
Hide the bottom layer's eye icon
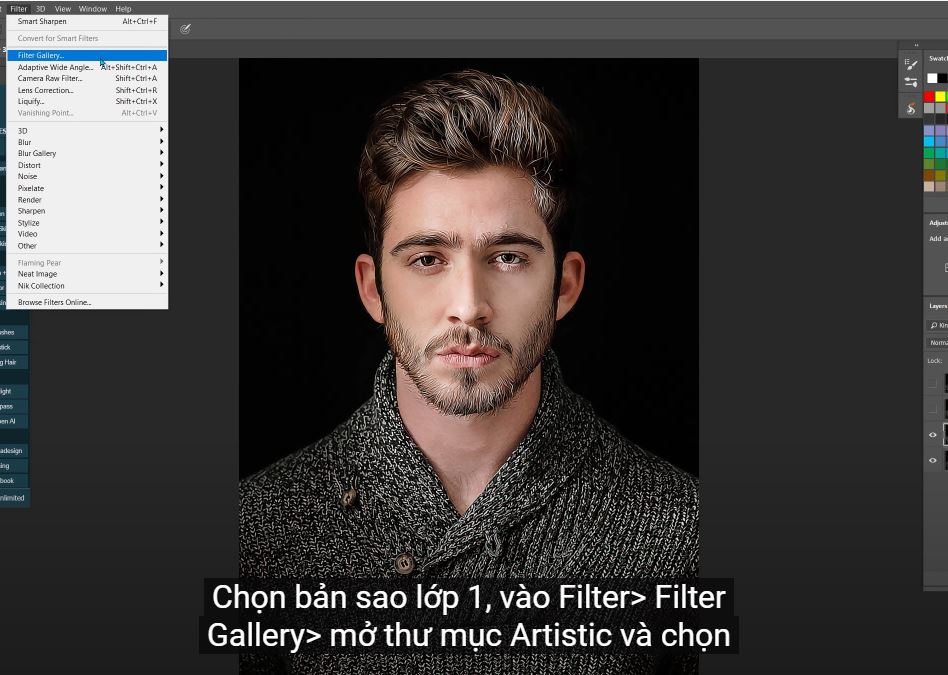(932, 460)
